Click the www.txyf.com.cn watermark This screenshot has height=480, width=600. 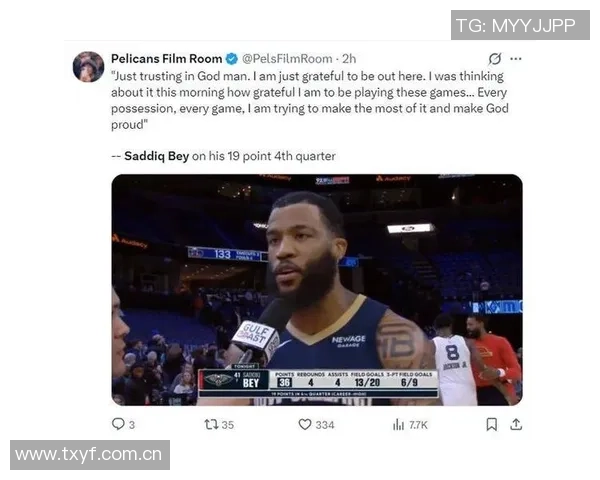click(90, 455)
